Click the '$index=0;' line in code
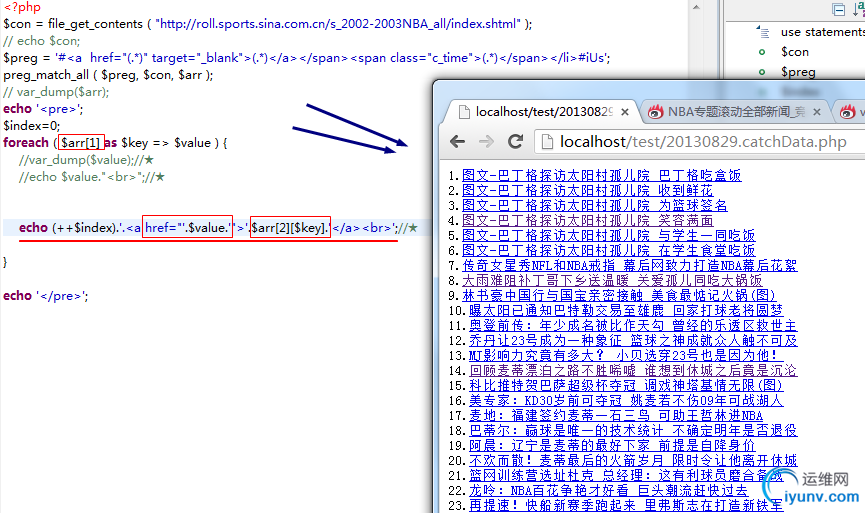 coord(31,126)
